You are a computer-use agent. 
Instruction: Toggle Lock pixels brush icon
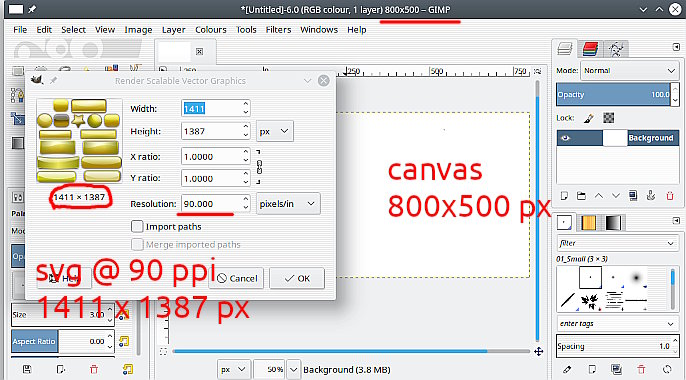coord(588,118)
